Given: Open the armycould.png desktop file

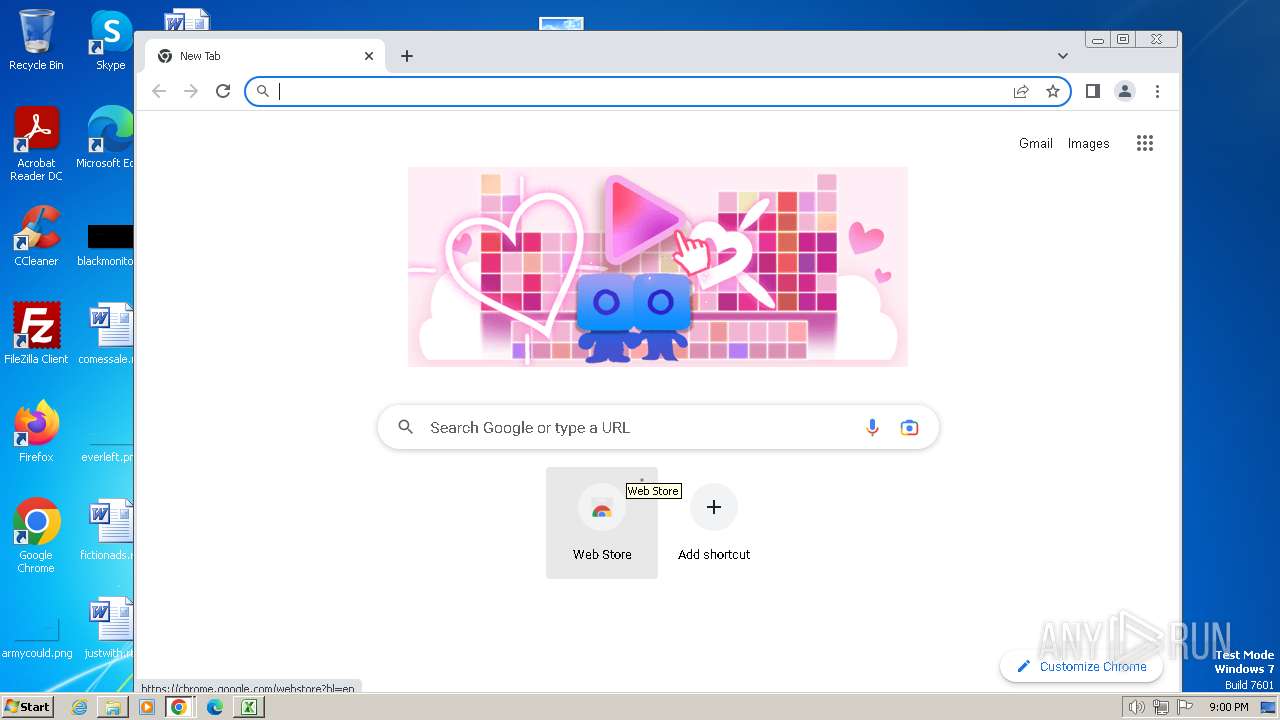Looking at the screenshot, I should point(36,638).
